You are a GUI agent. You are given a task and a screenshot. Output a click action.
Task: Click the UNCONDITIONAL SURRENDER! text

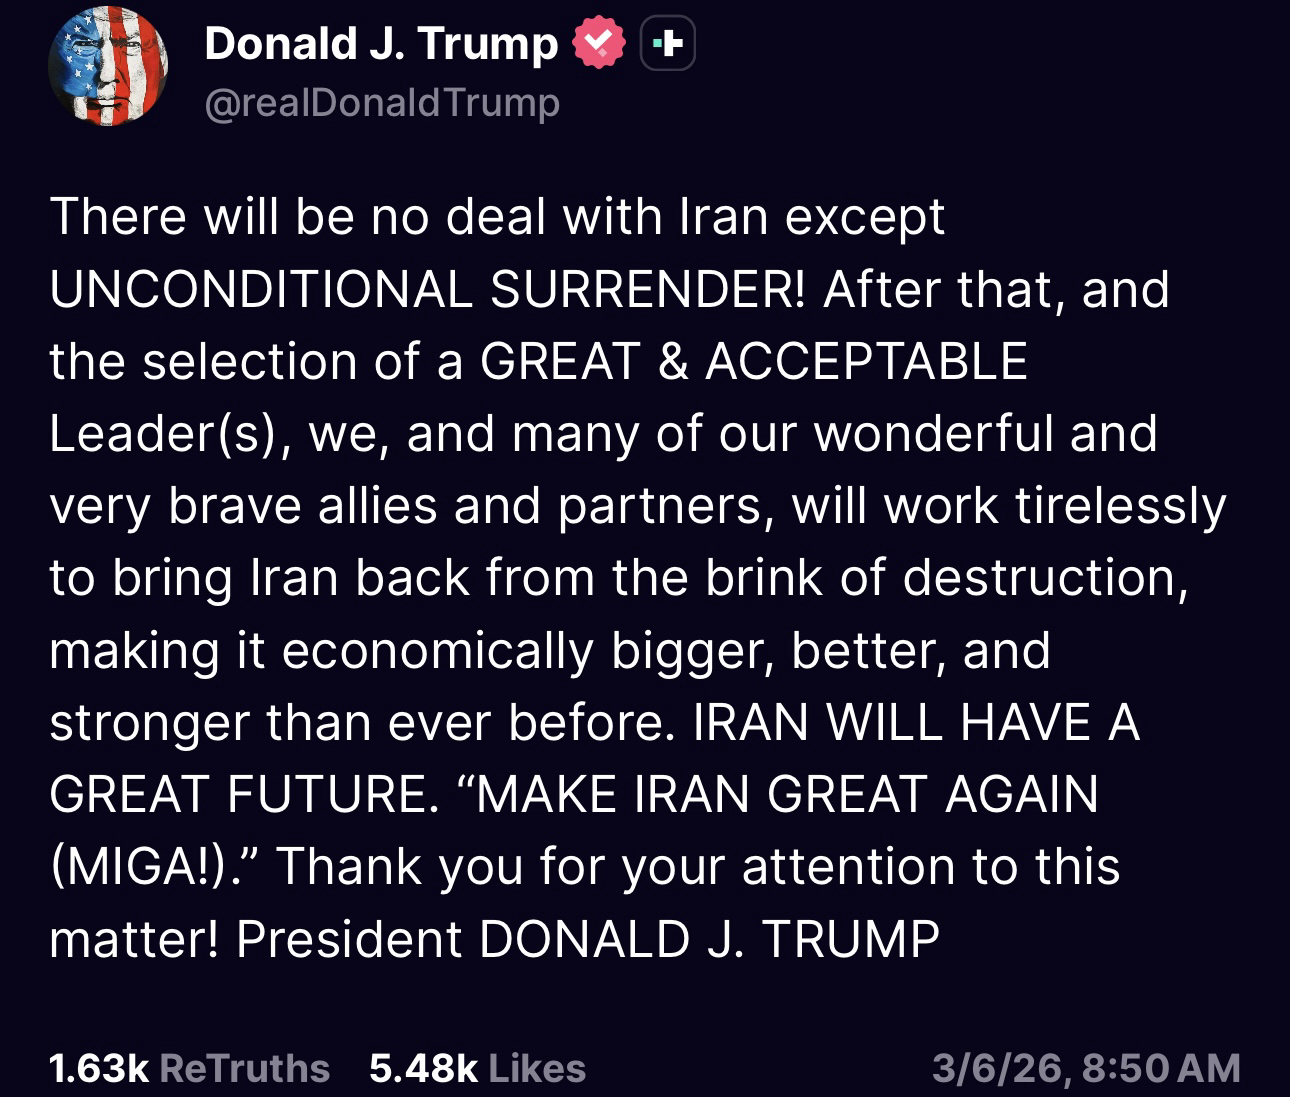coord(427,289)
